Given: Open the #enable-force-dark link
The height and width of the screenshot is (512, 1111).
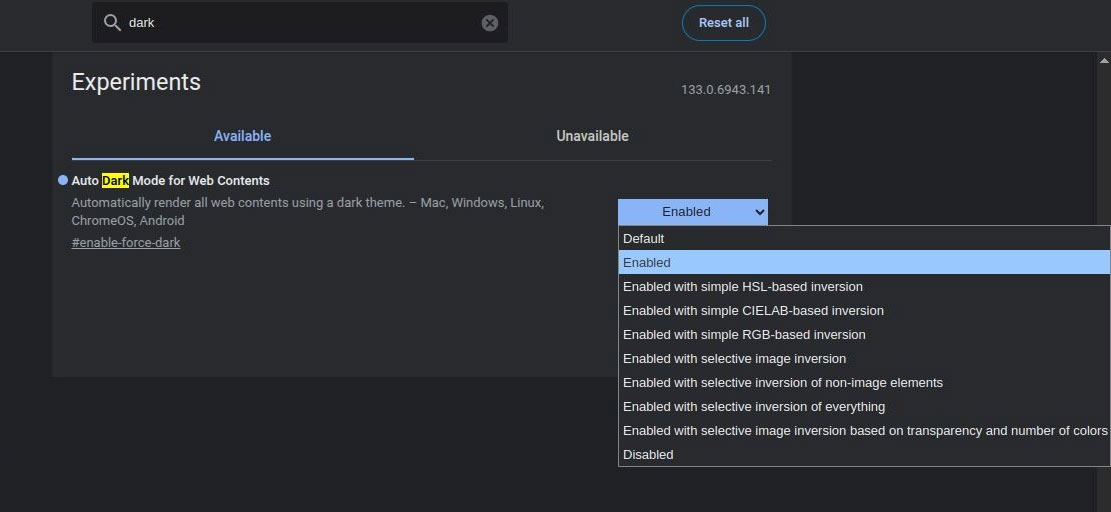Looking at the screenshot, I should tap(126, 243).
